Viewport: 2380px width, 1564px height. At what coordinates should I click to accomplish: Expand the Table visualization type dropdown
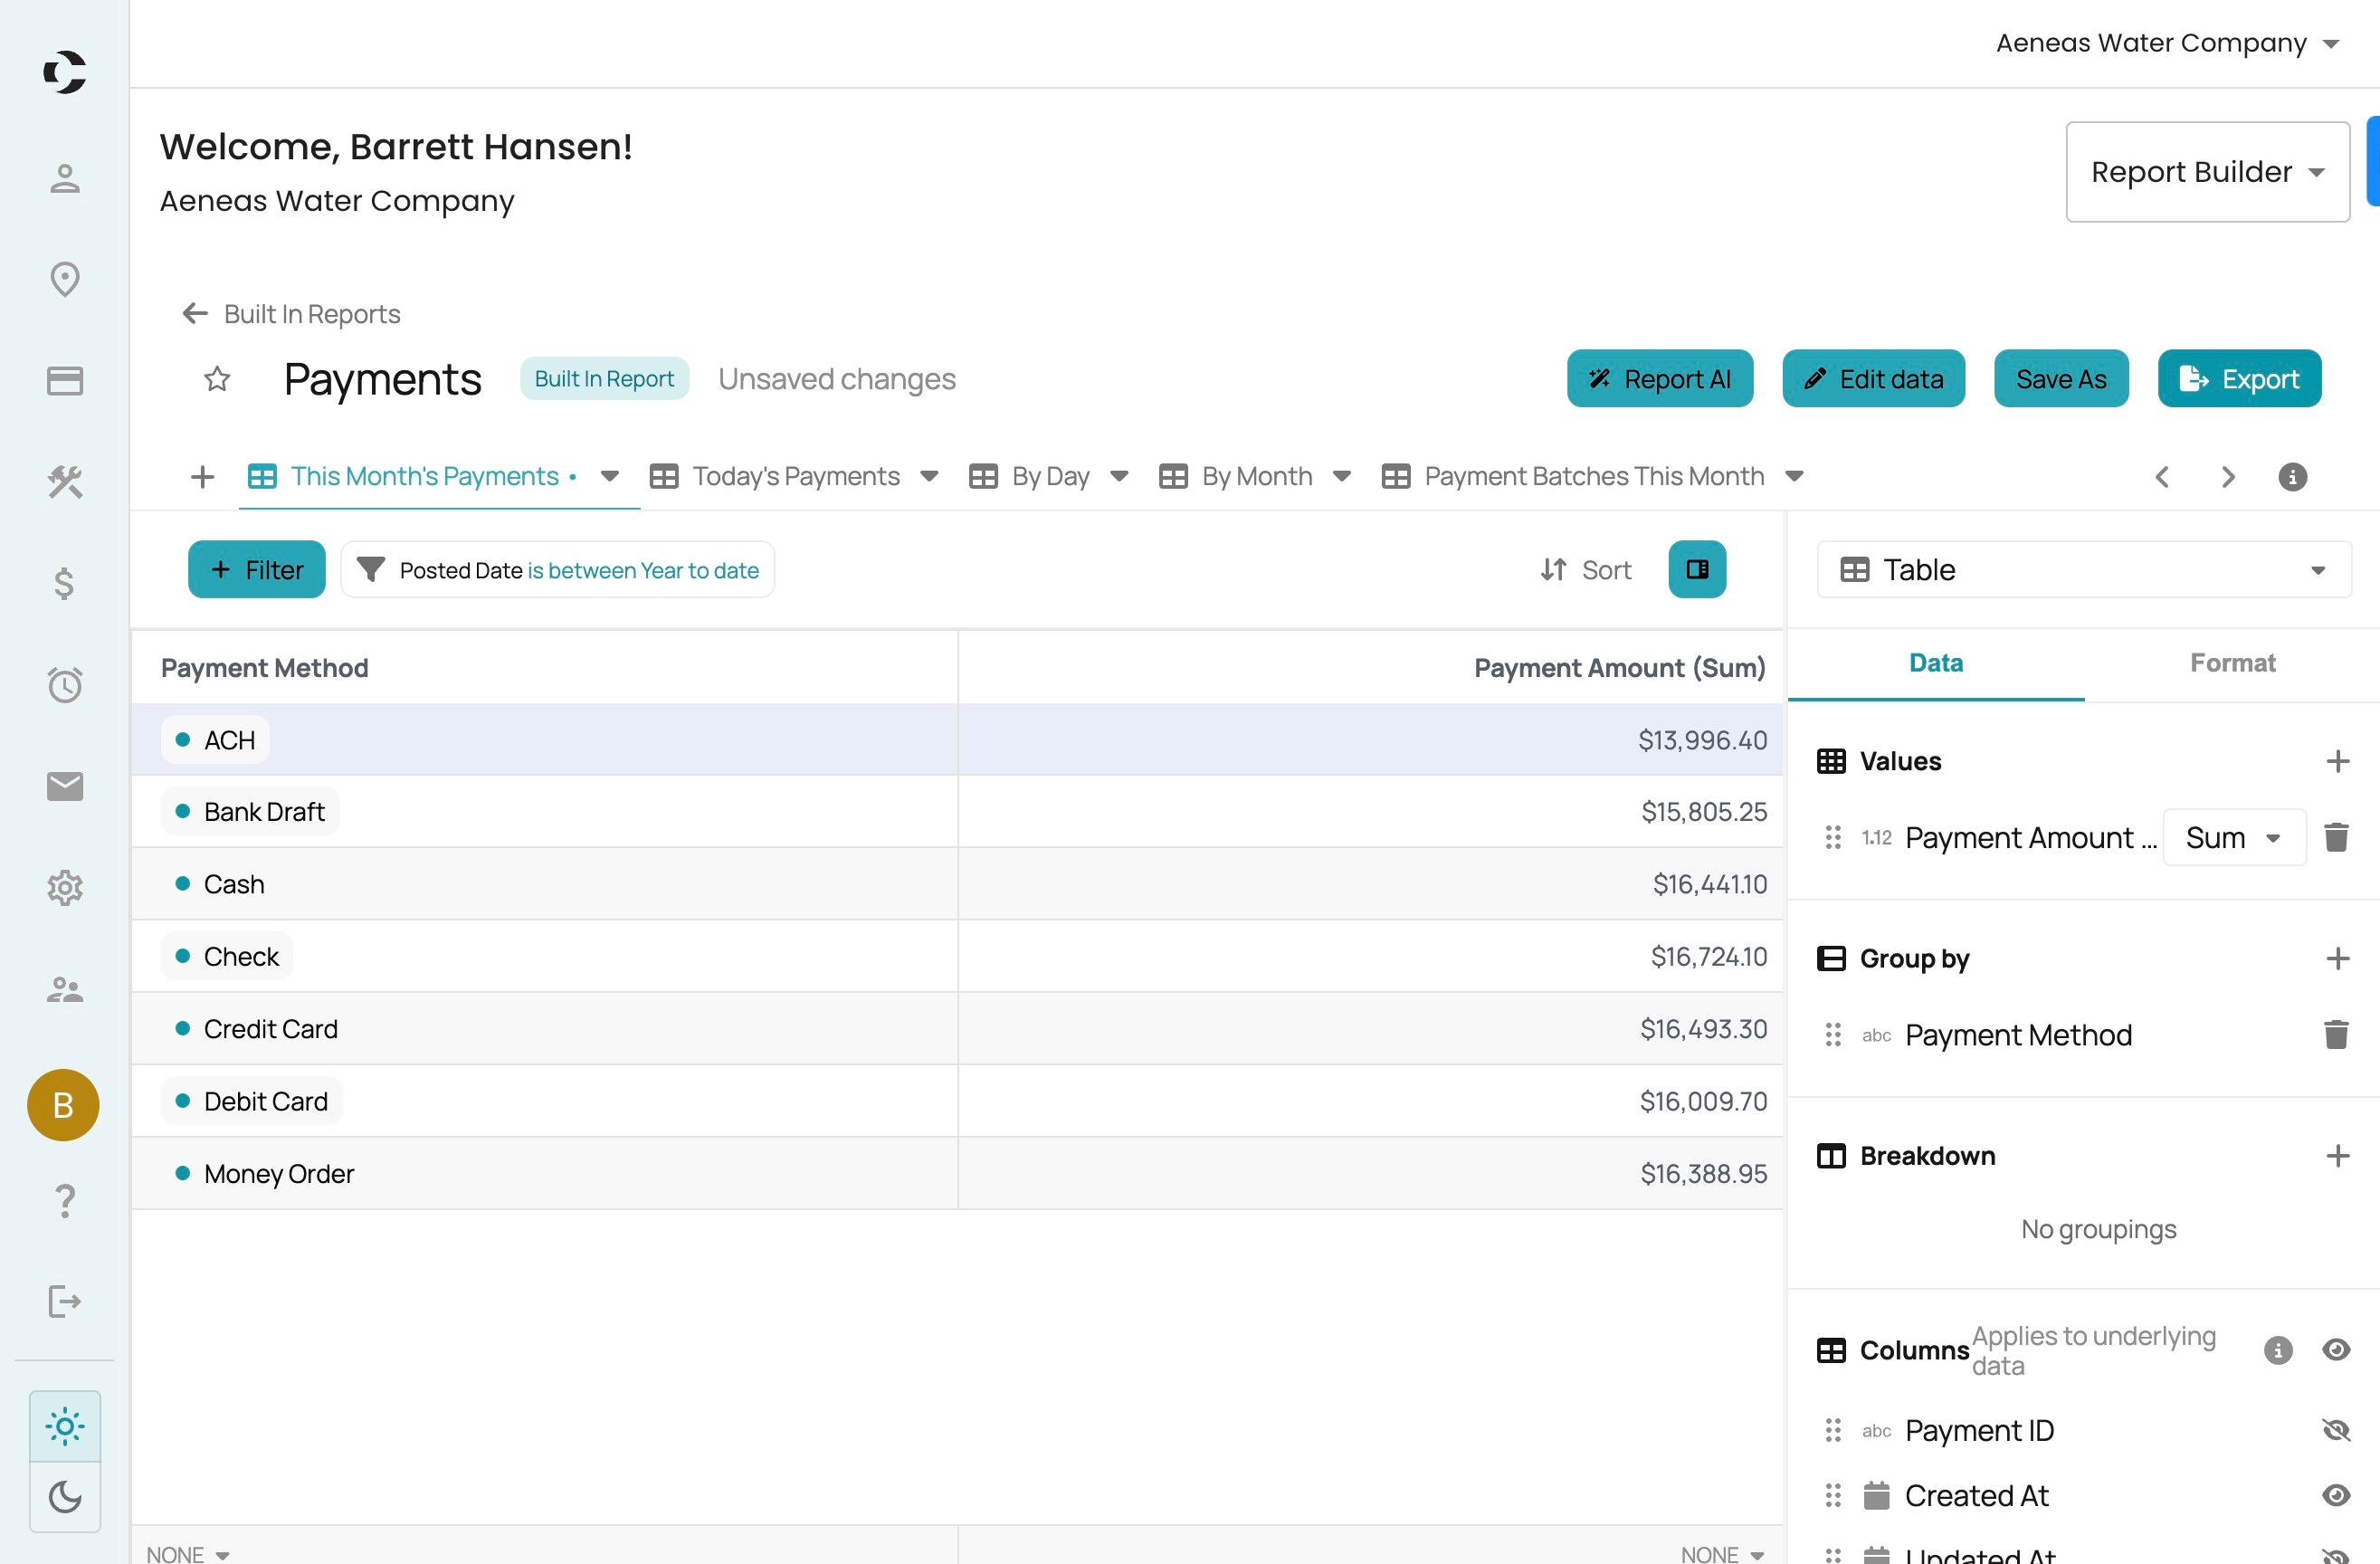pyautogui.click(x=2083, y=569)
